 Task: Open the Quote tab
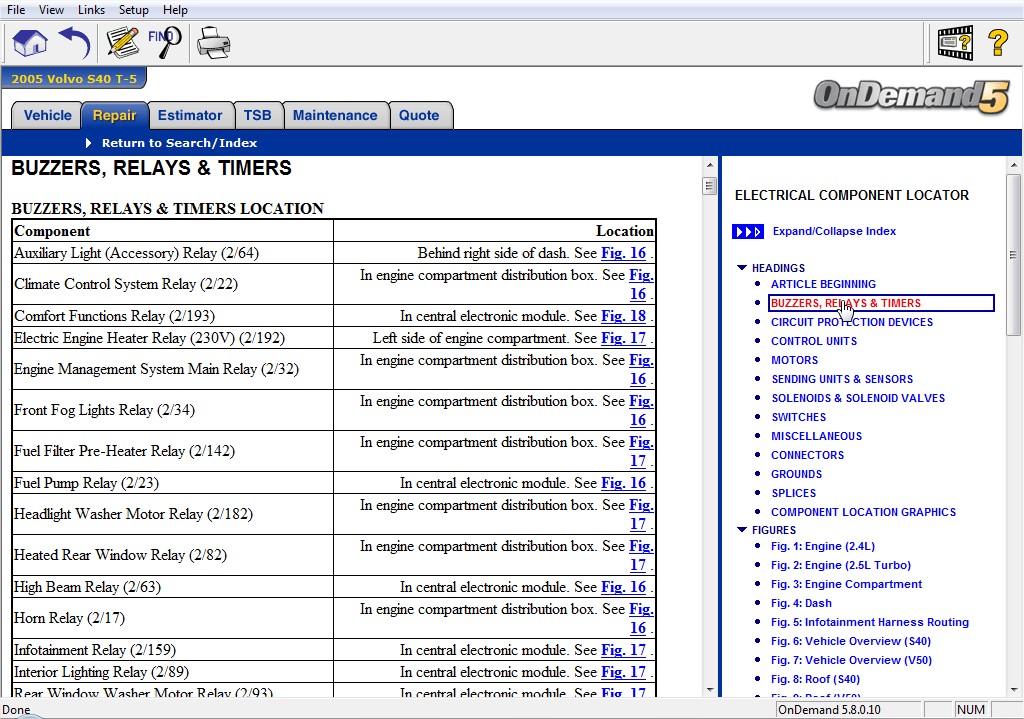click(419, 116)
